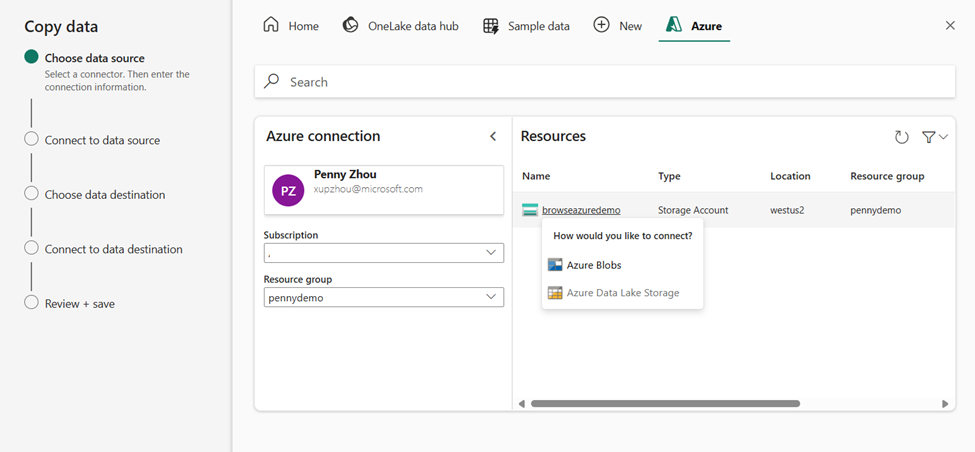The image size is (975, 452).
Task: Go to Connect to data source step
Action: [x=102, y=141]
